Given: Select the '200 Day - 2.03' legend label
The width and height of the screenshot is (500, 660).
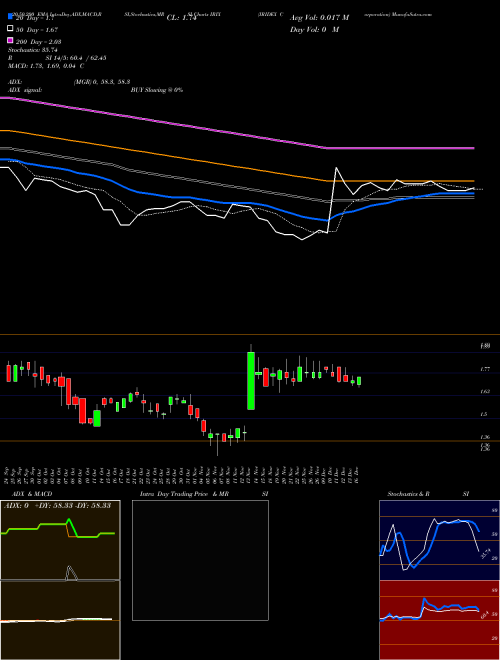Looking at the screenshot, I should (38, 42).
